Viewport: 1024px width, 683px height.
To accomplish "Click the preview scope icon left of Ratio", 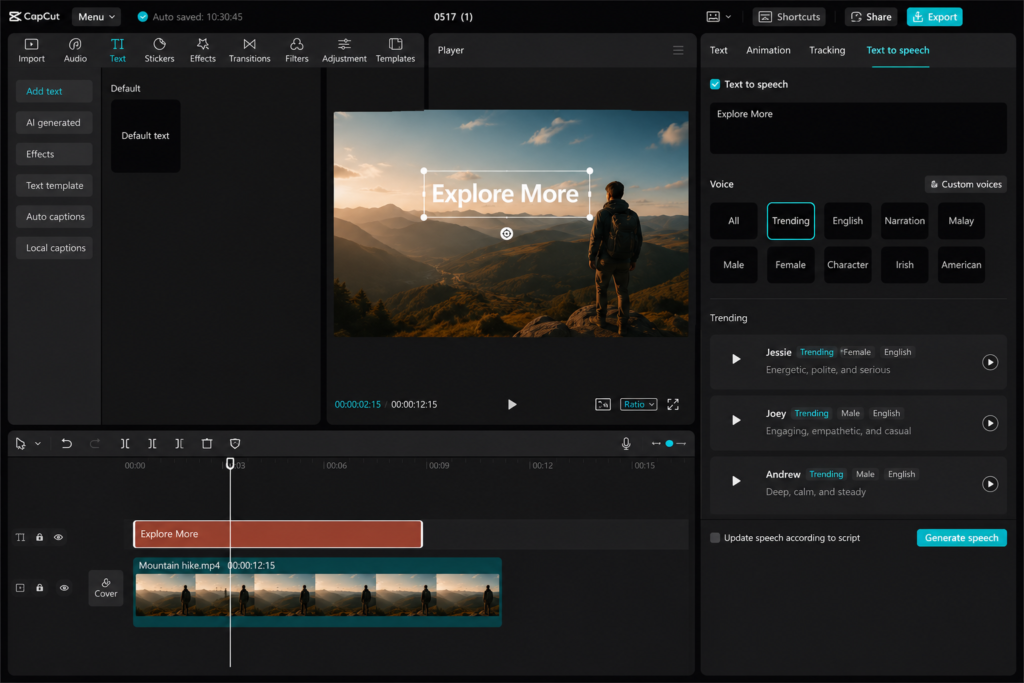I will pos(603,404).
